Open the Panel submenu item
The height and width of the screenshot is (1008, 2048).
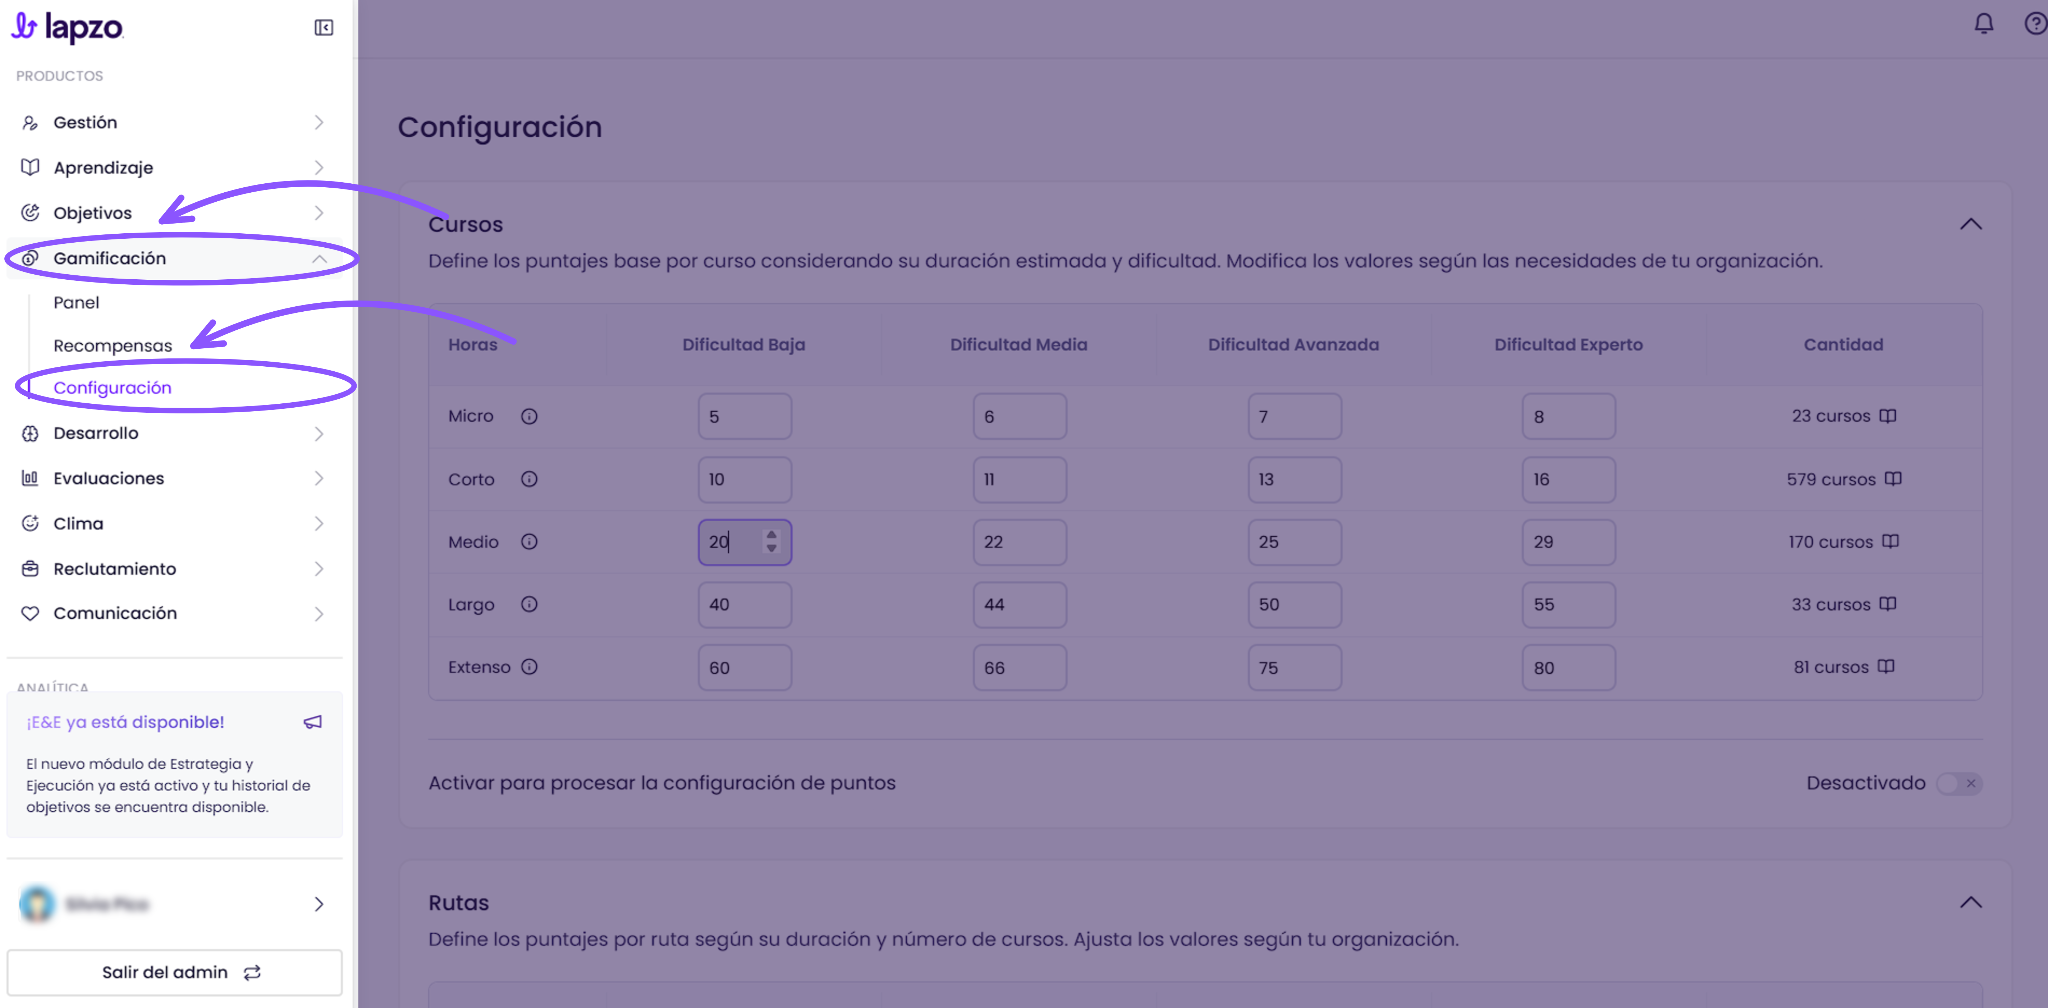pos(76,302)
